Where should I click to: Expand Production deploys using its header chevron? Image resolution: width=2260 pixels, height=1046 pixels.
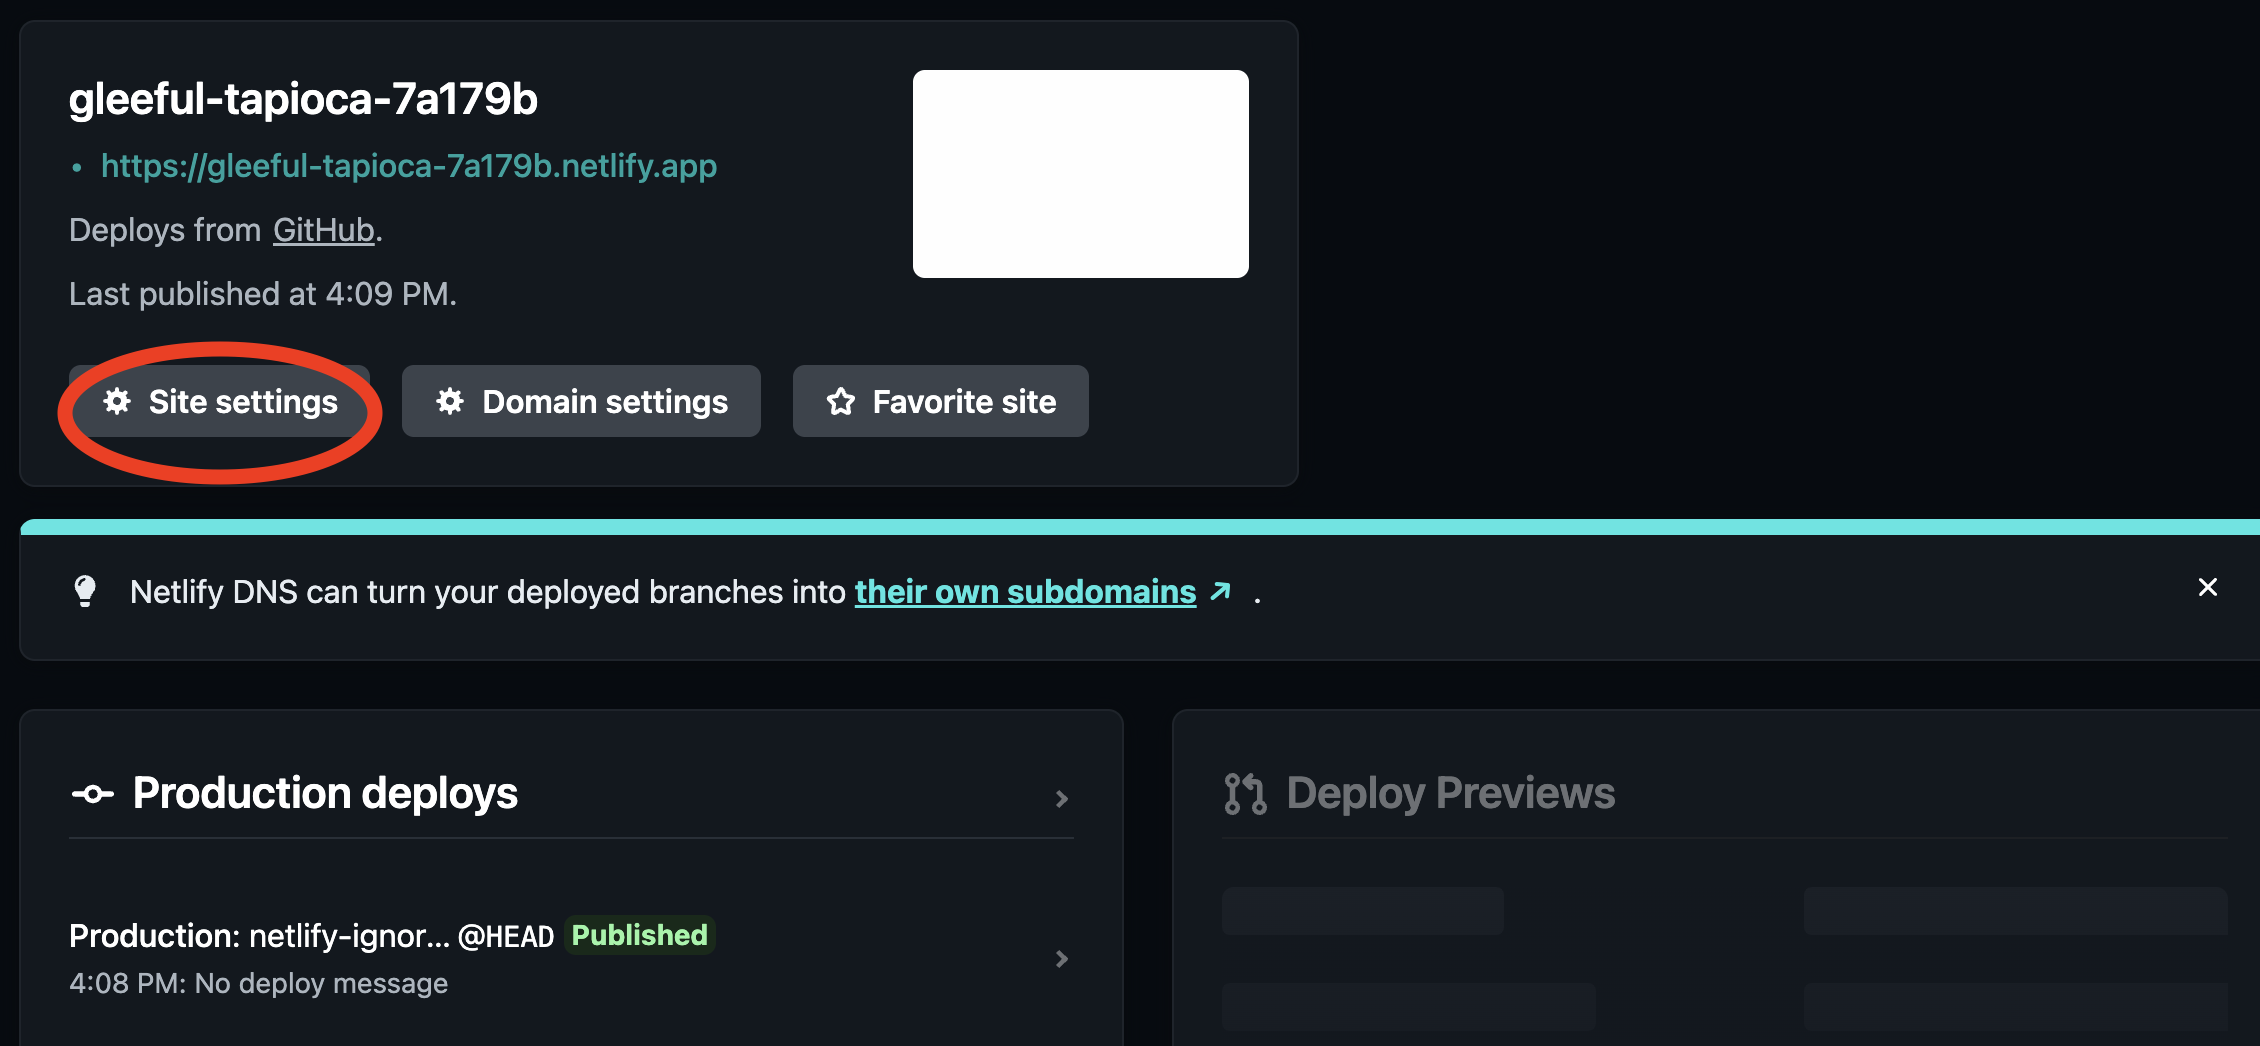click(x=1062, y=798)
